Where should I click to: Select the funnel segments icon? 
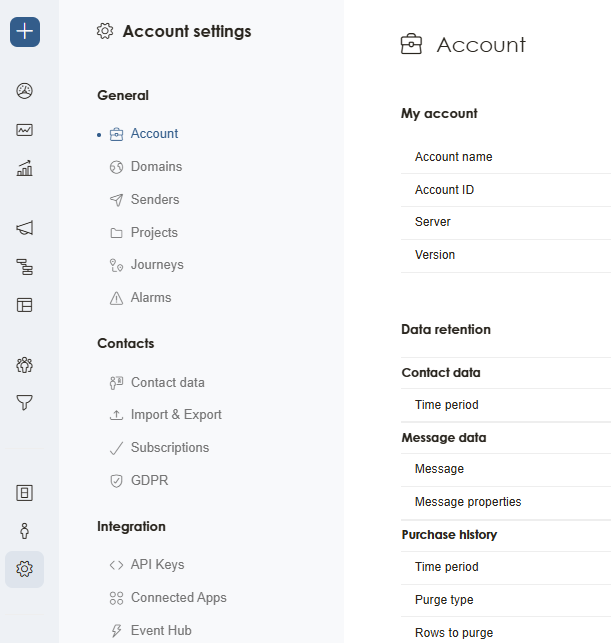25,403
